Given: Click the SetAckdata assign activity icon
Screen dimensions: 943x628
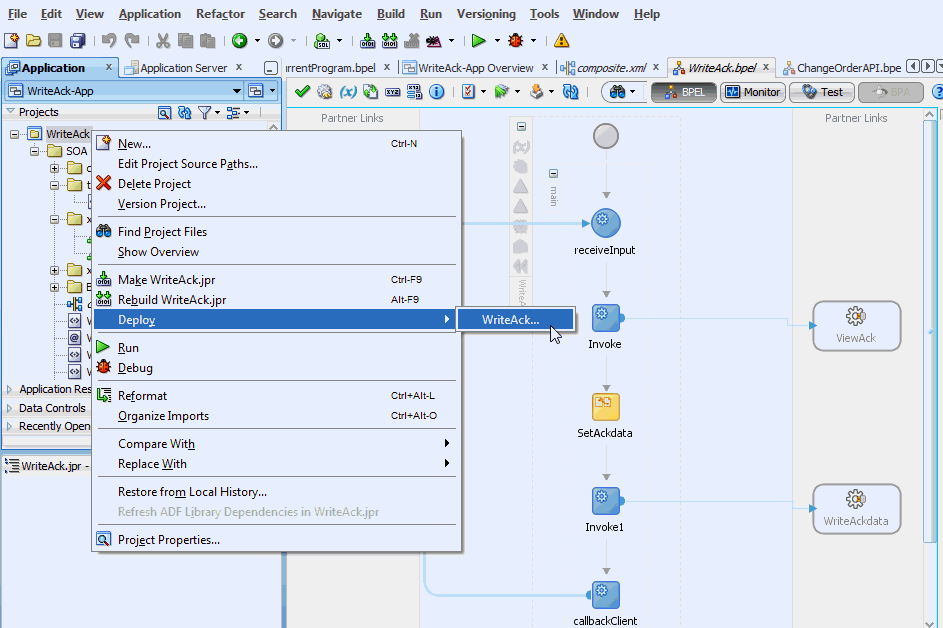Looking at the screenshot, I should click(x=606, y=407).
